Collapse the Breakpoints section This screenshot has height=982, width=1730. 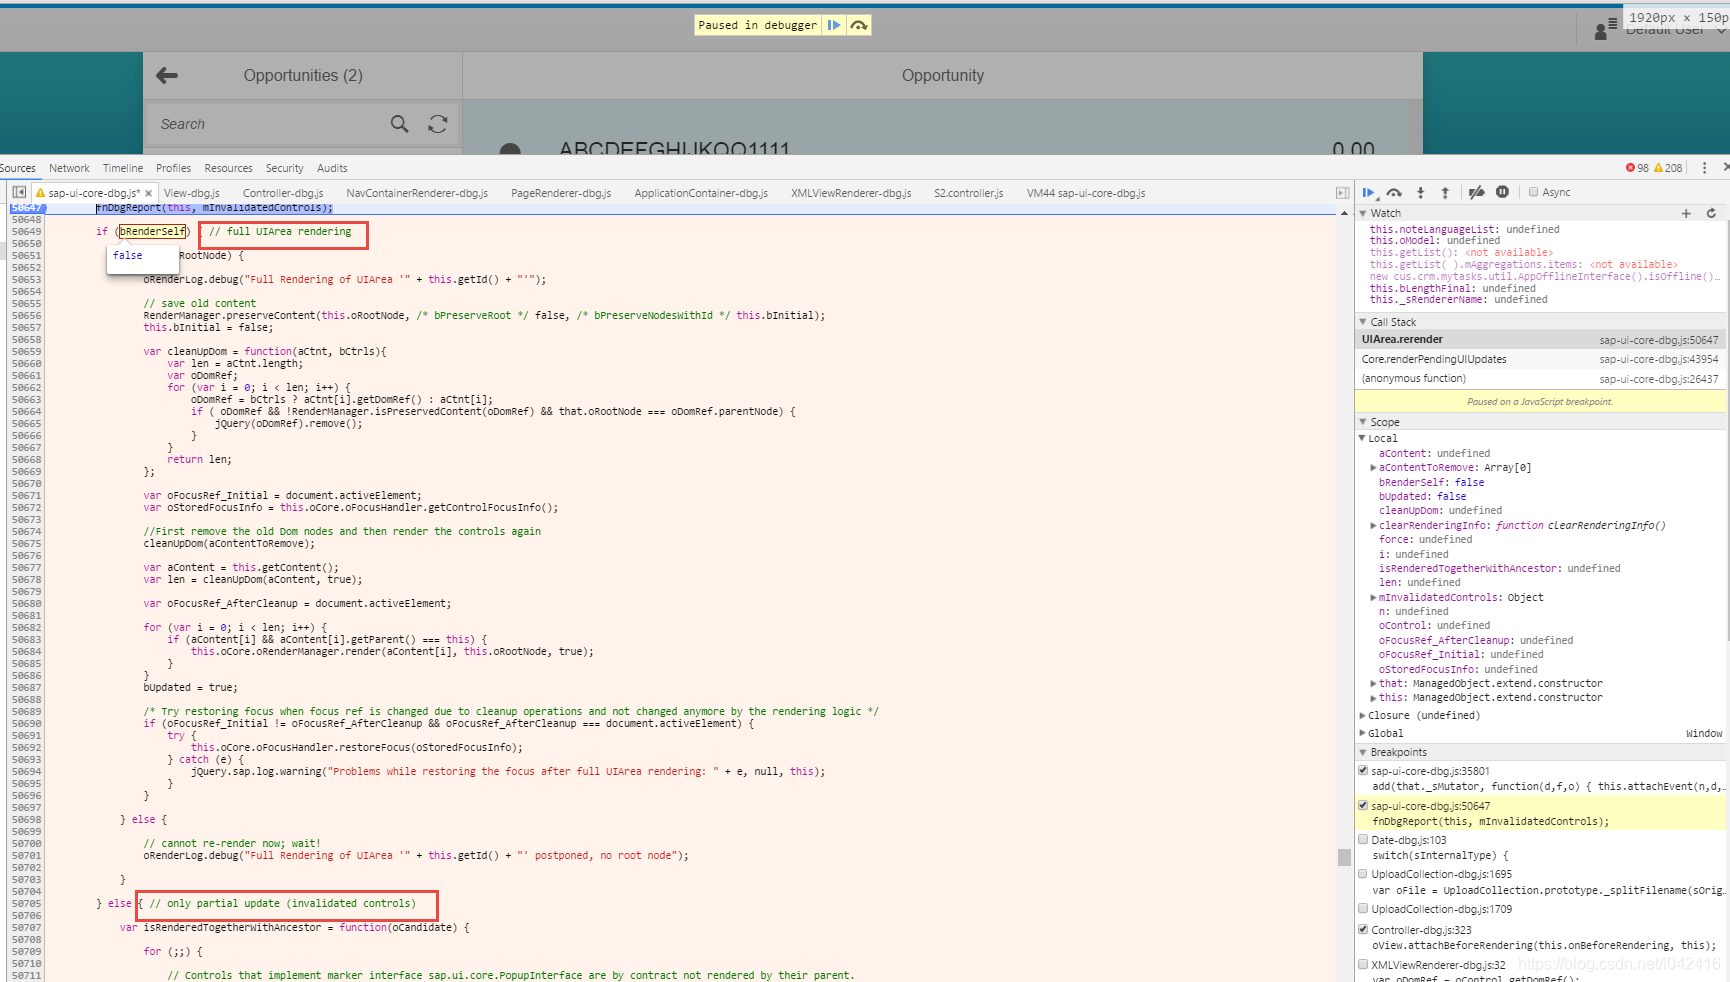[x=1363, y=752]
